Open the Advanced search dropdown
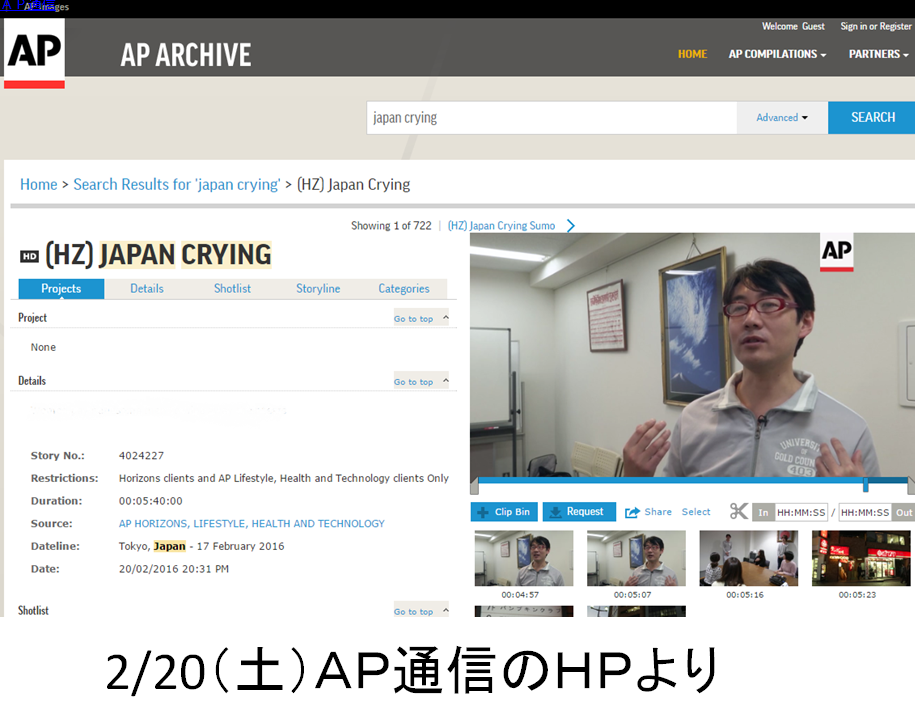 tap(782, 118)
